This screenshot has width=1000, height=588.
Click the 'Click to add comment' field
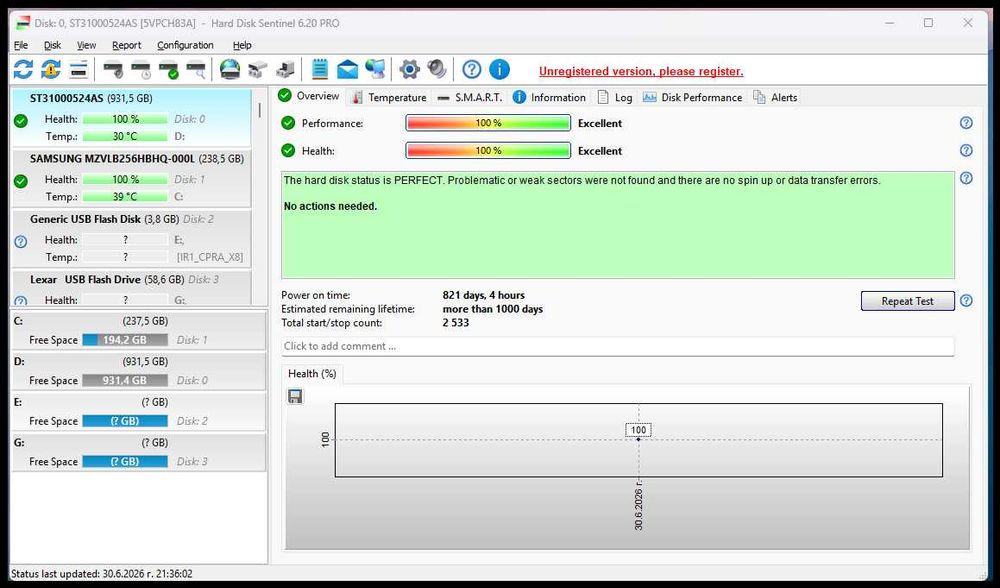point(617,346)
